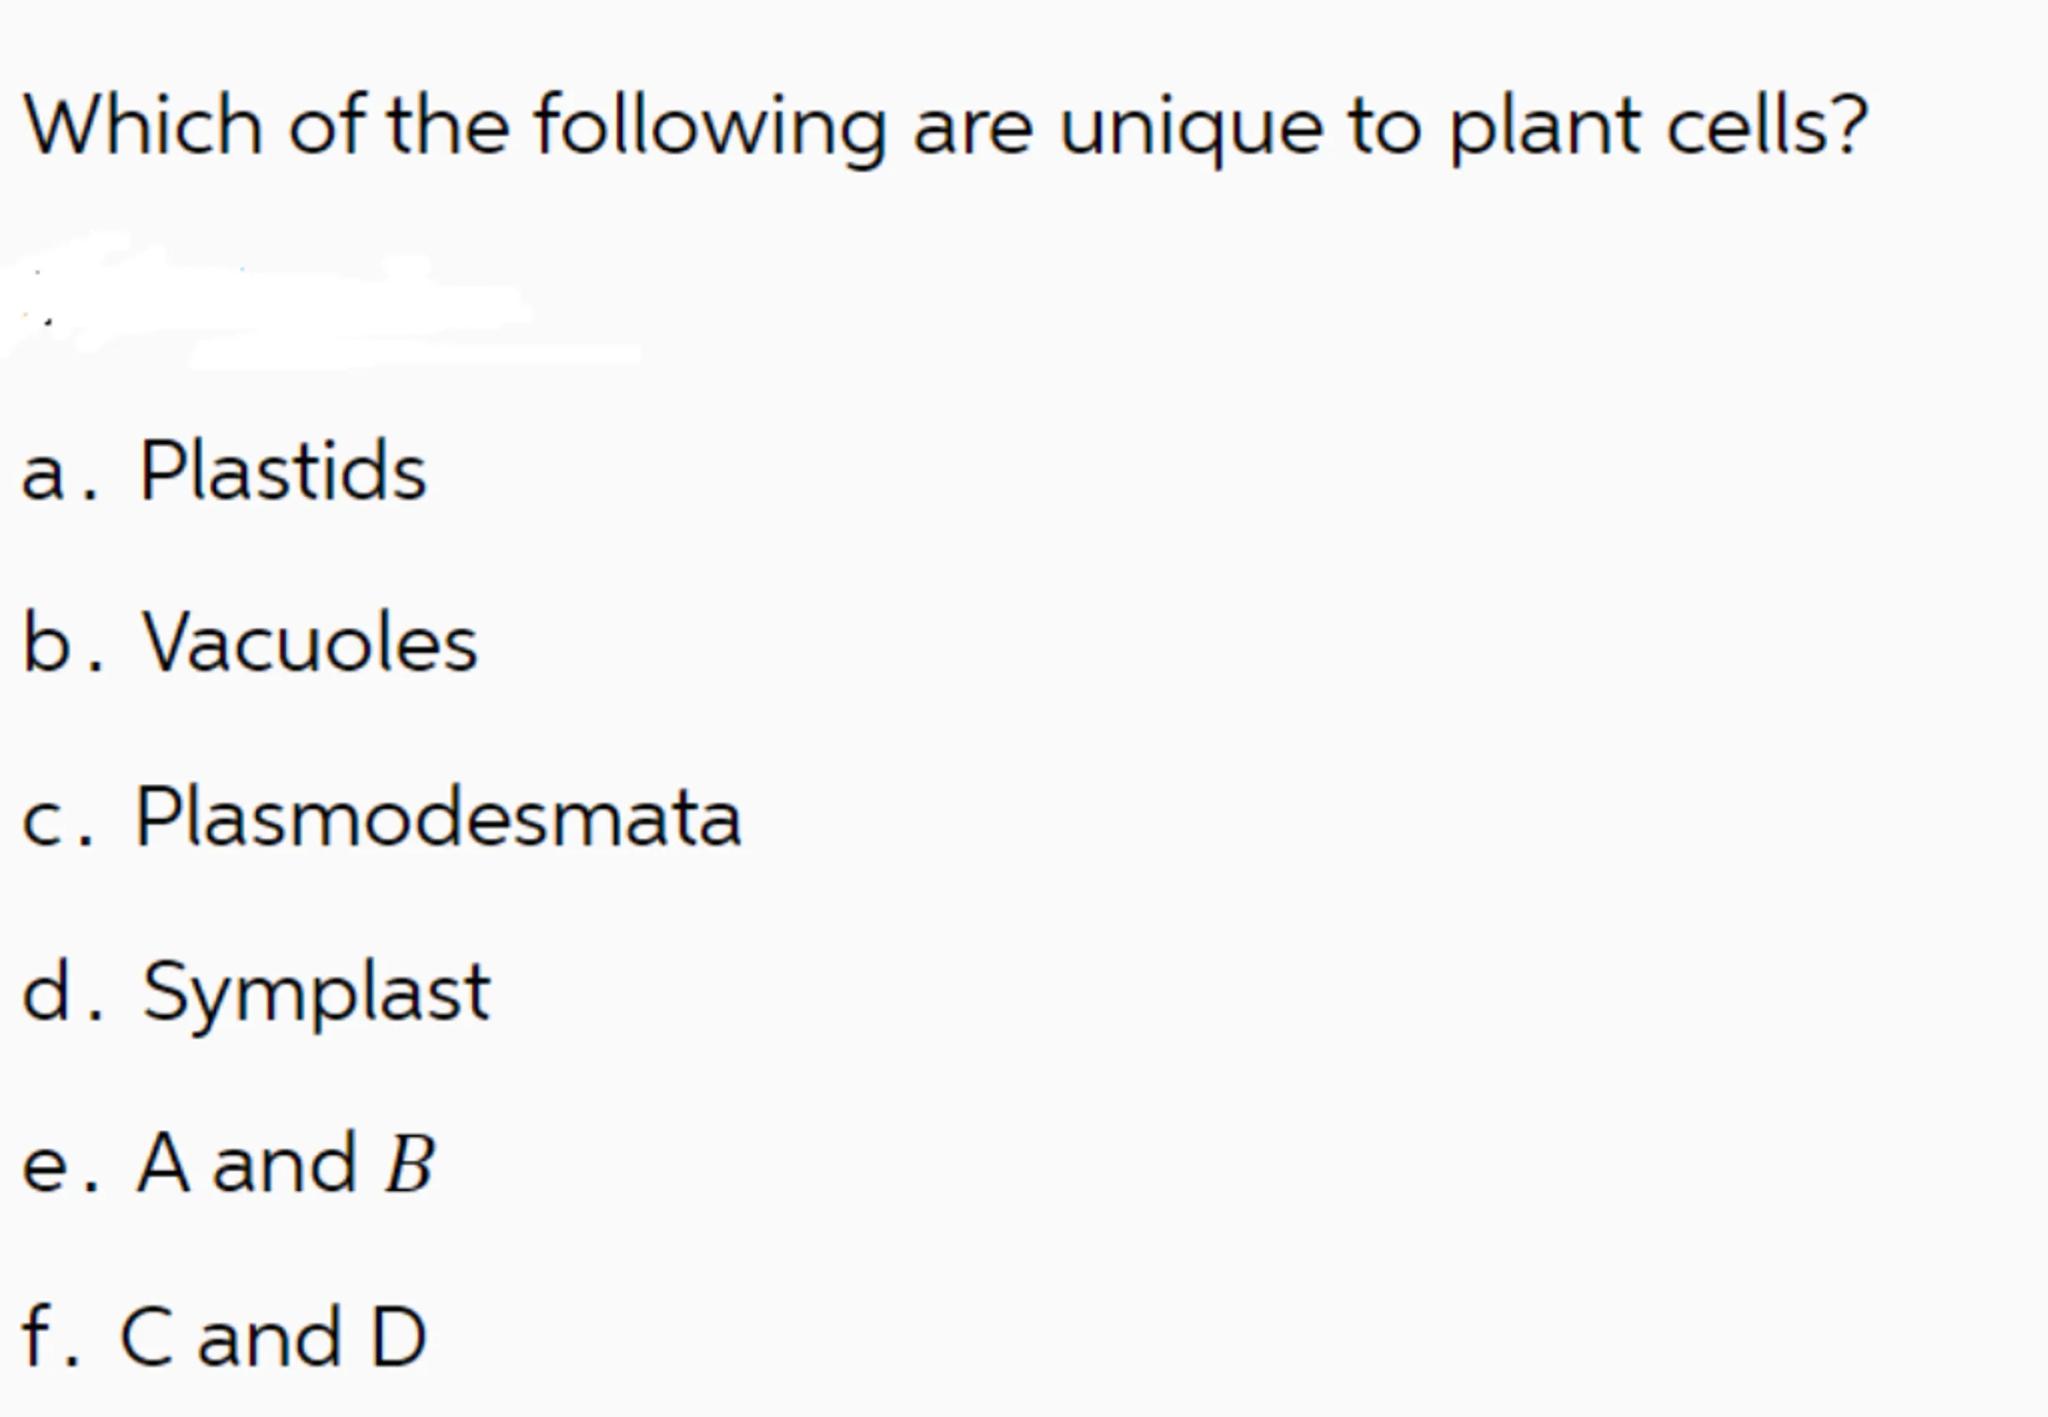
Task: Select the 'C and D' answer
Action: tap(273, 1337)
